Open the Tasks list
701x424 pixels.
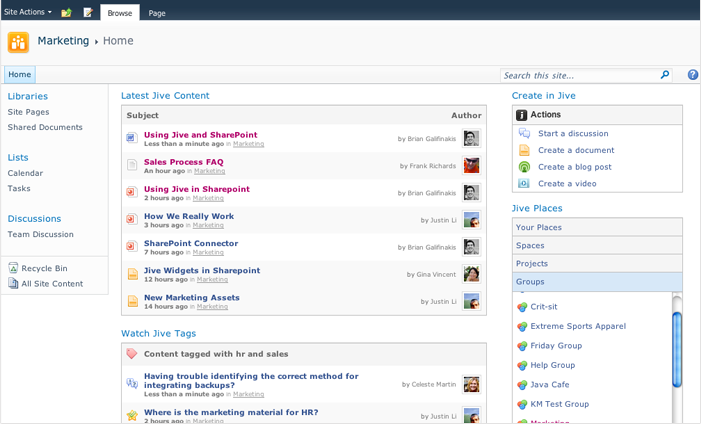[19, 188]
